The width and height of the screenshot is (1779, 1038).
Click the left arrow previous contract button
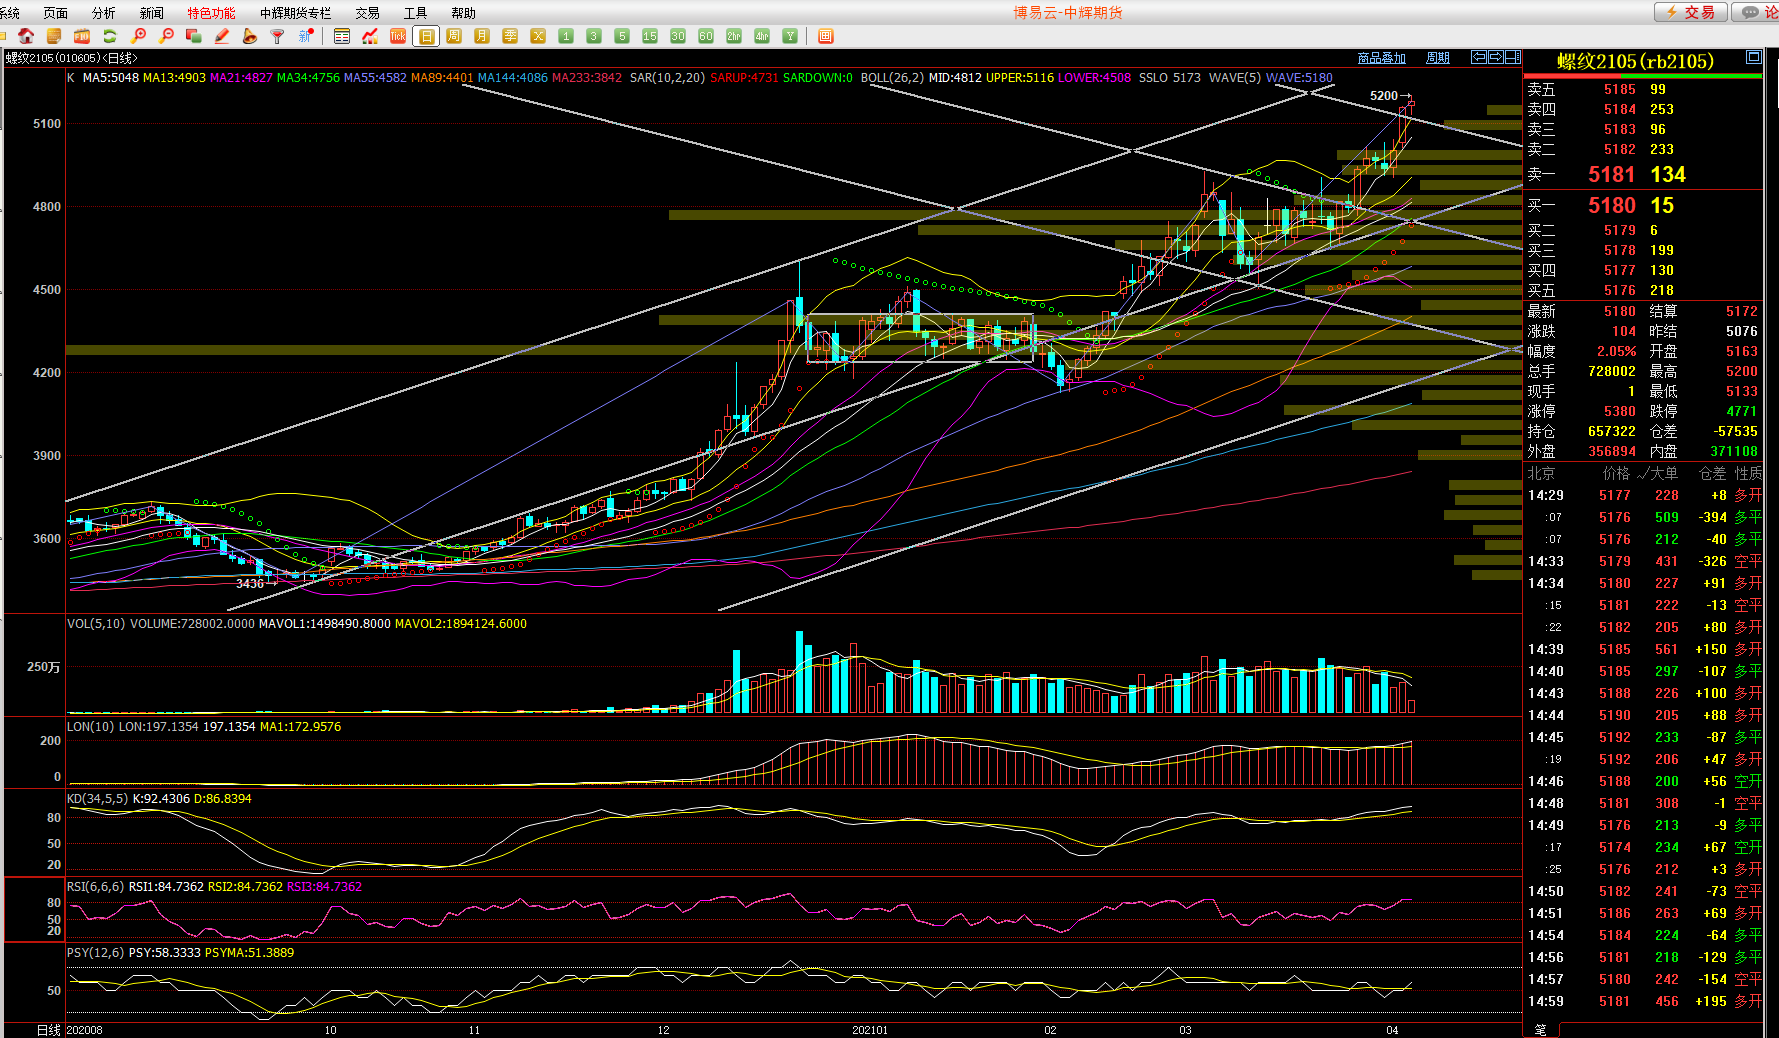point(1479,58)
